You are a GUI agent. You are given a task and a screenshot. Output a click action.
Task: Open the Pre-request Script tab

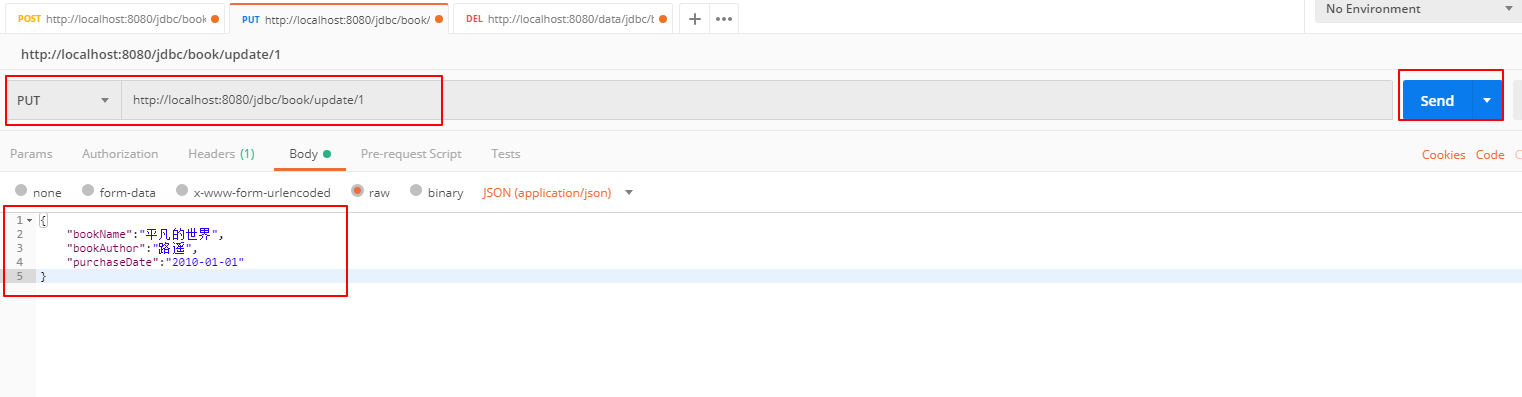point(411,154)
